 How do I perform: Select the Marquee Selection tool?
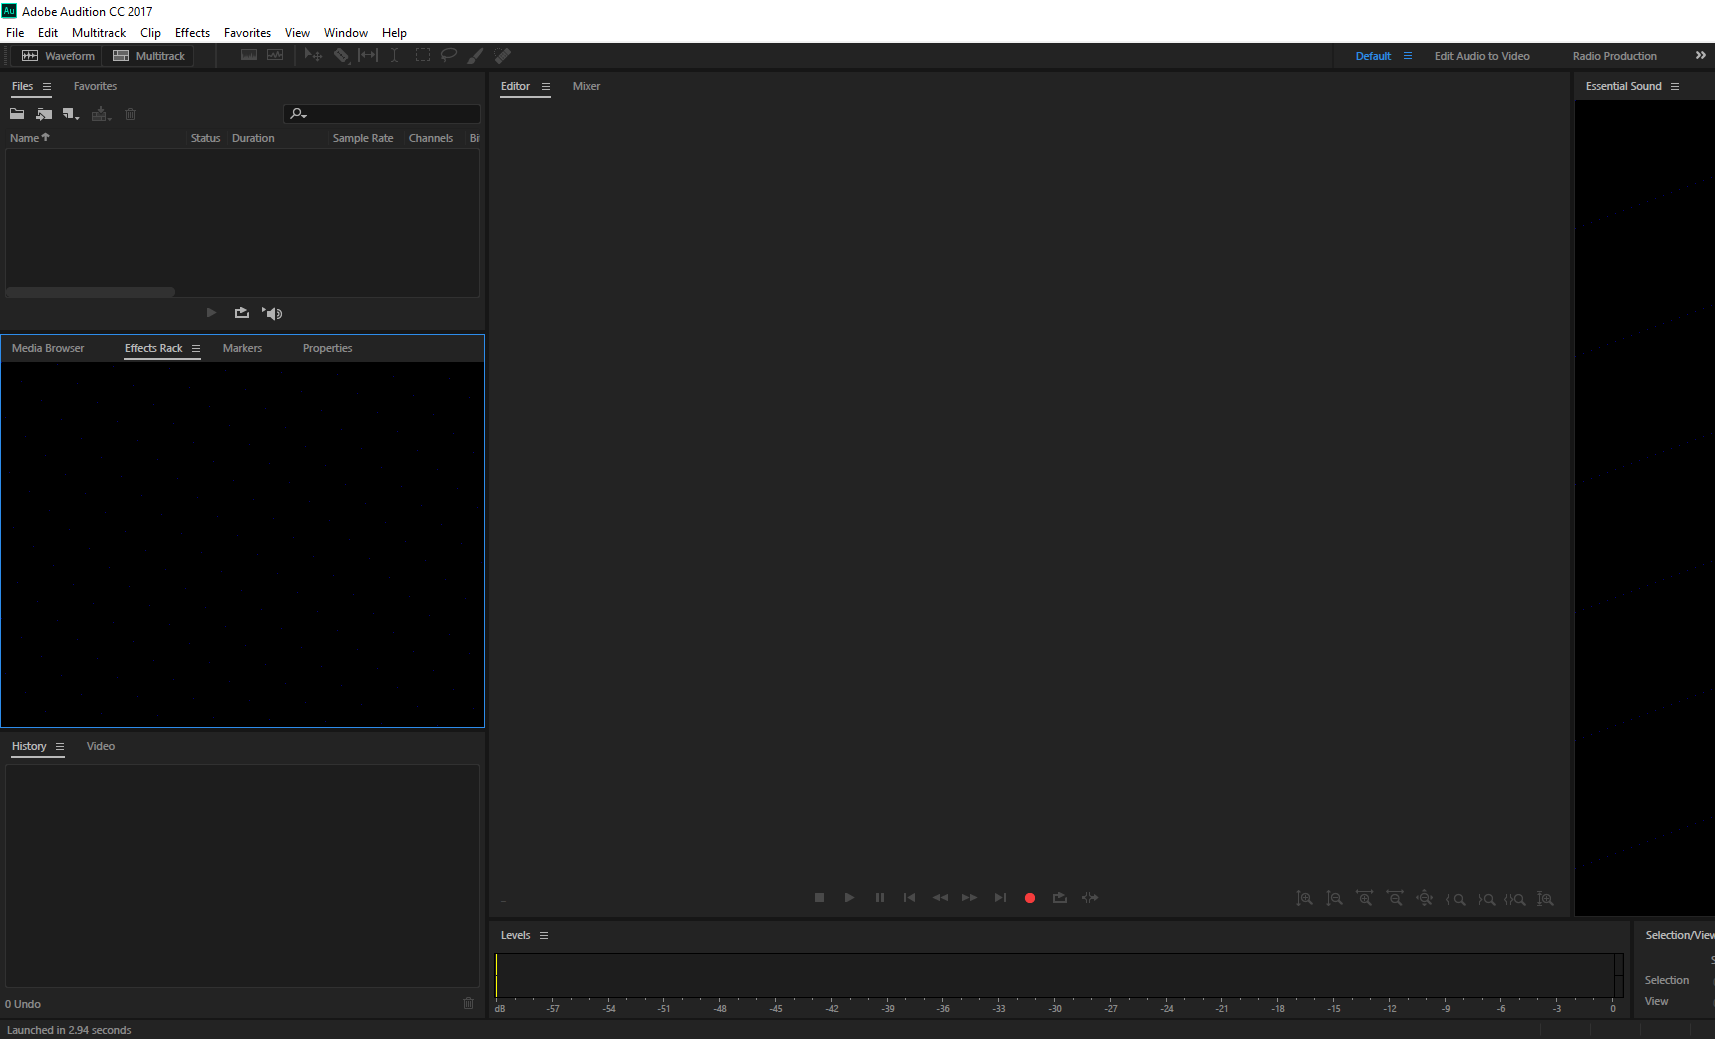422,55
